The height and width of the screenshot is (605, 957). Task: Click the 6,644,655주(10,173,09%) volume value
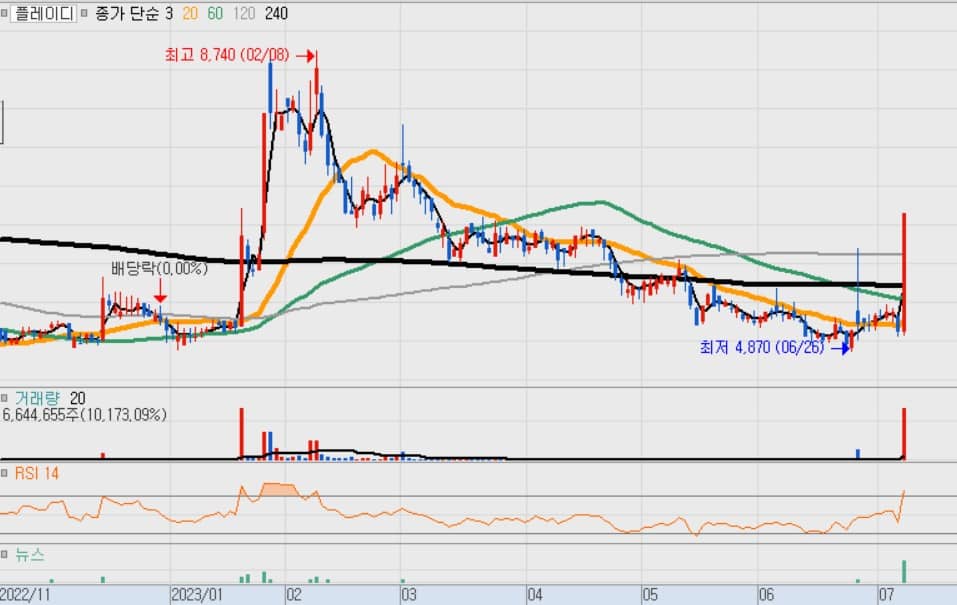(84, 415)
